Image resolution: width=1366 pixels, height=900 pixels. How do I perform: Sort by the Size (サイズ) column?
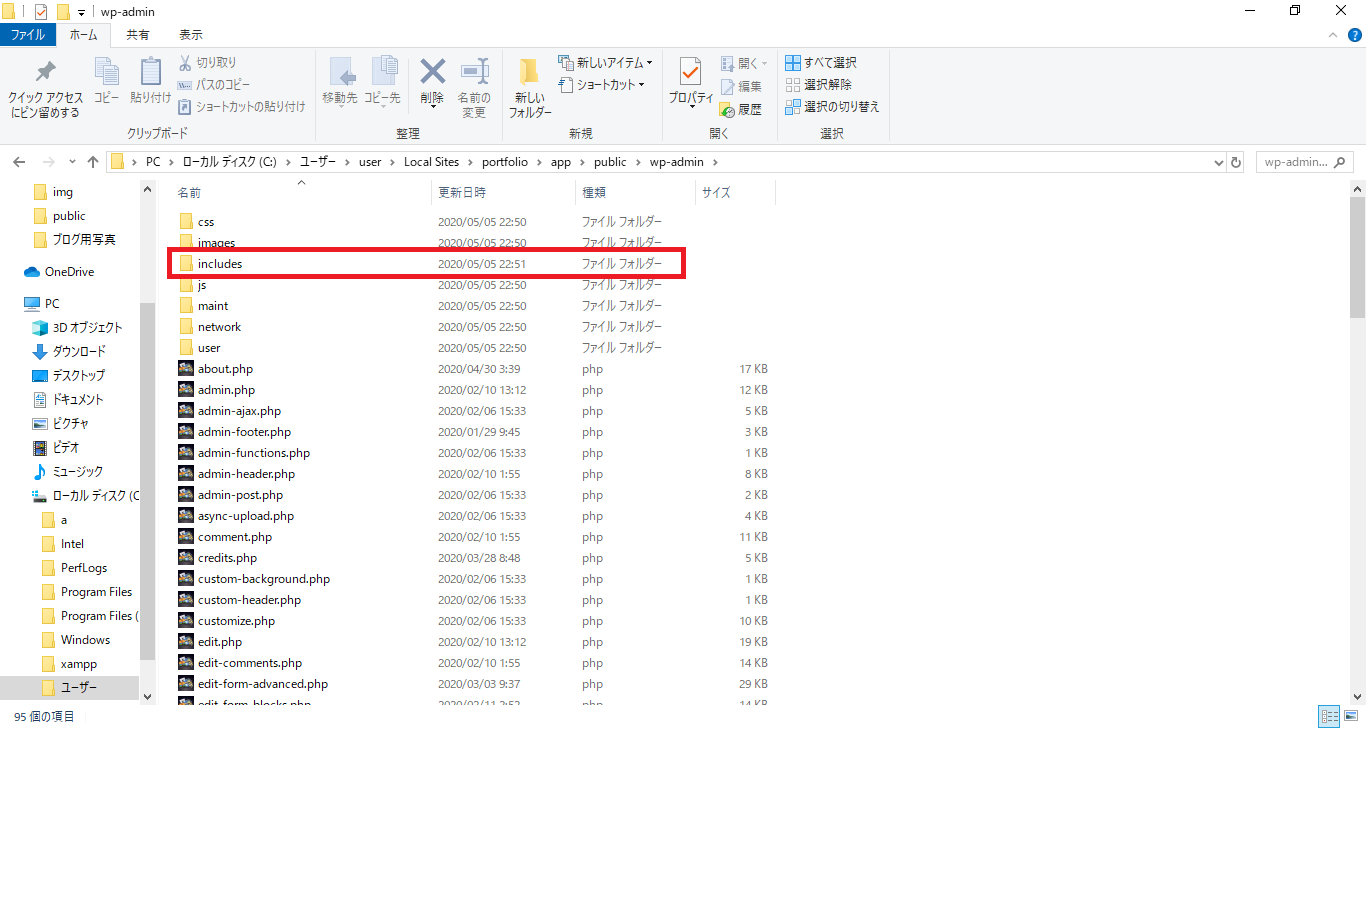(735, 192)
